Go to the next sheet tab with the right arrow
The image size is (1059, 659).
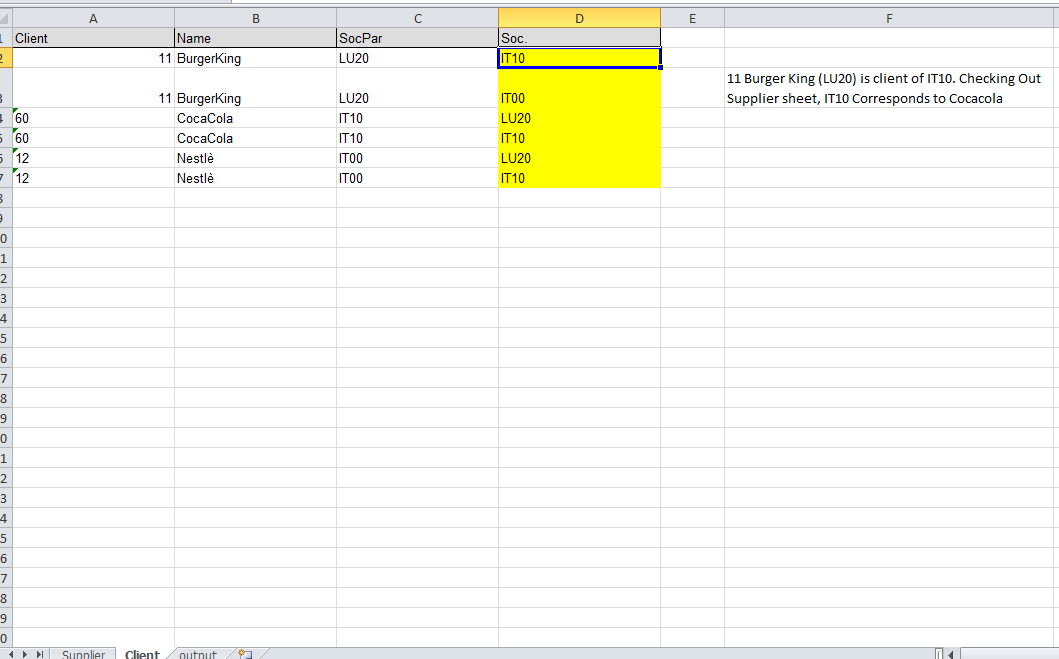[x=25, y=654]
